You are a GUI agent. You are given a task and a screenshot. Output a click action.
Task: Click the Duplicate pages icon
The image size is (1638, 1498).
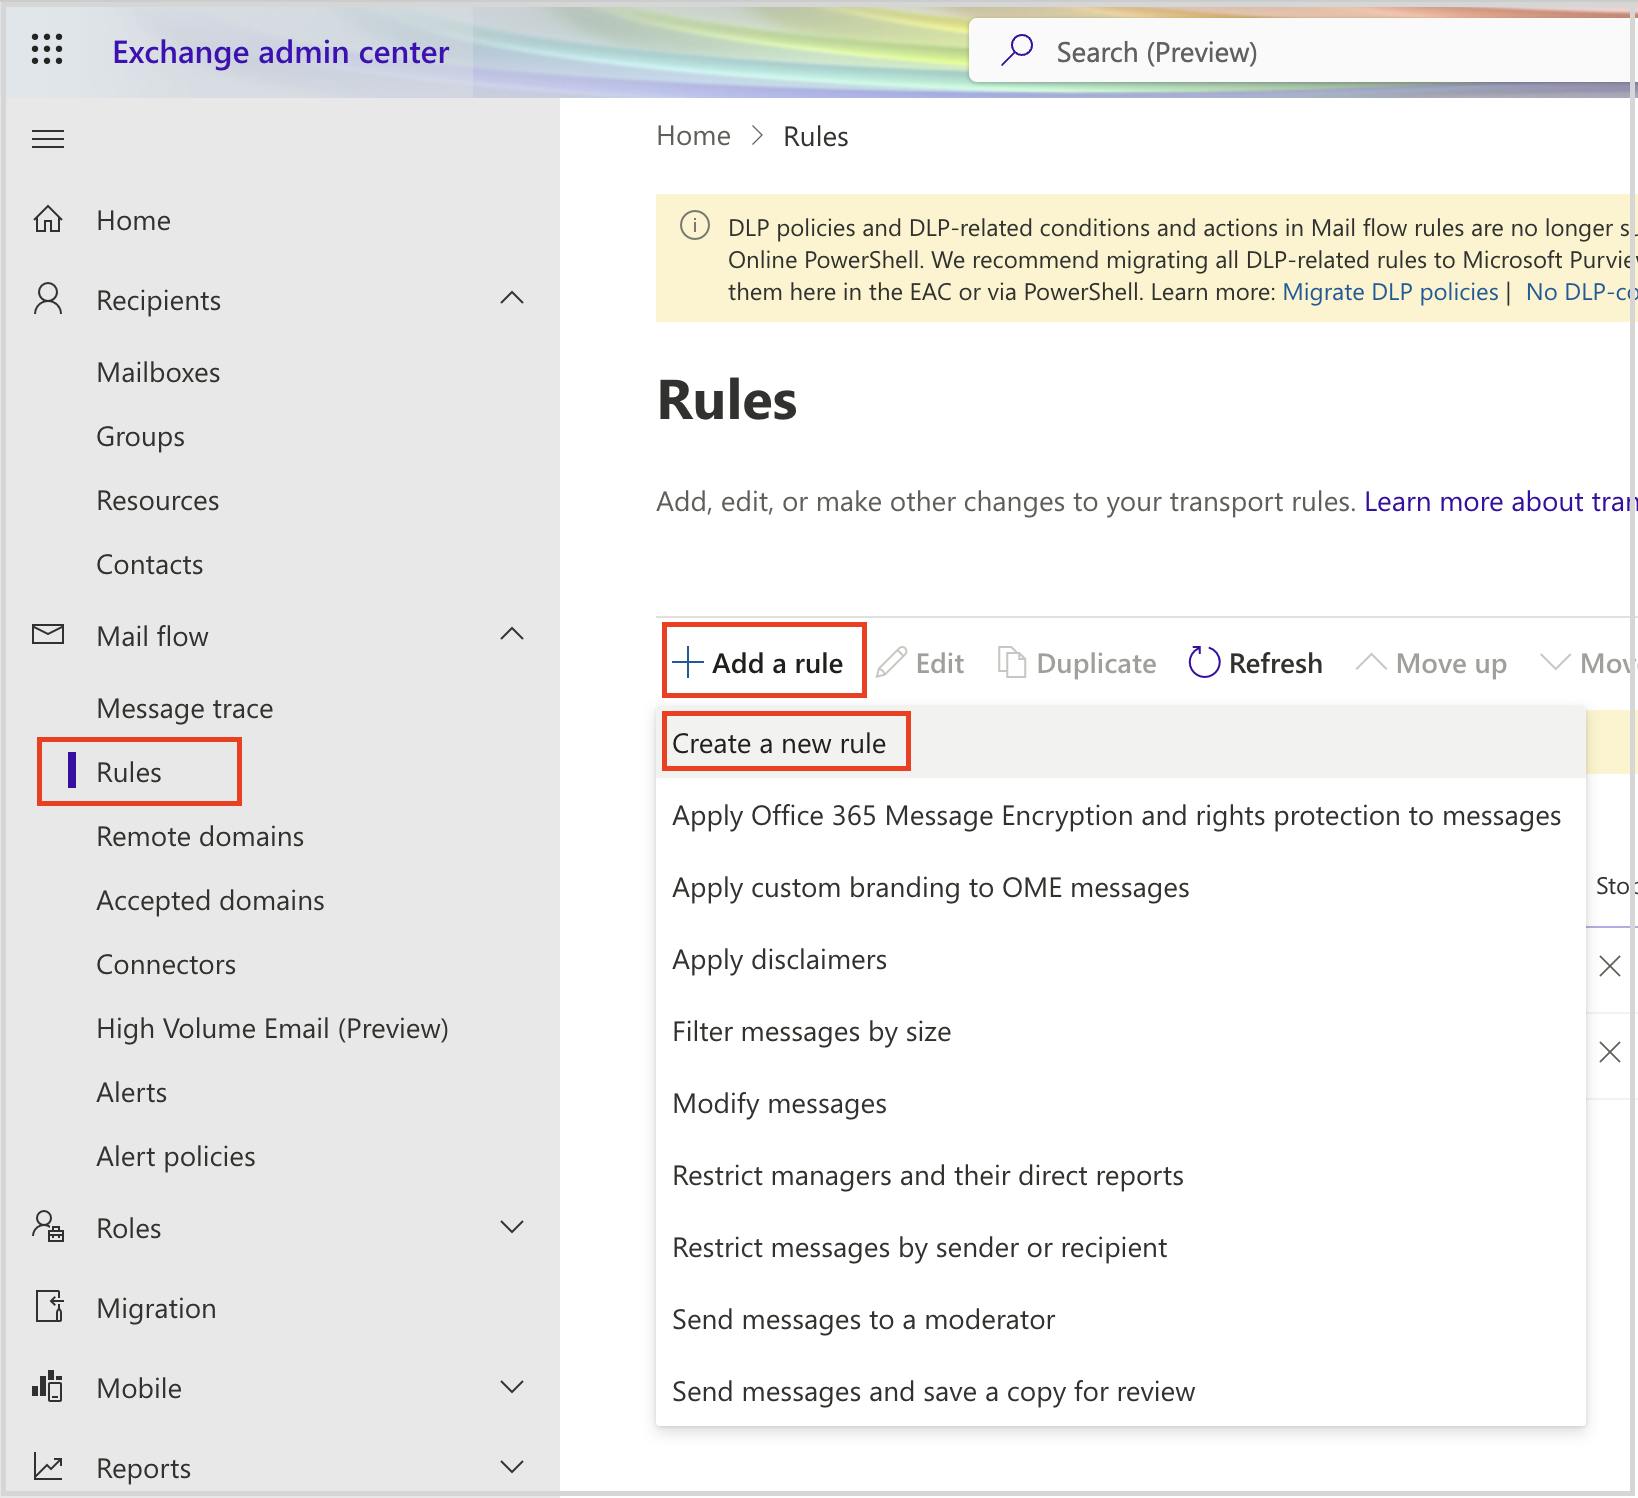point(1012,662)
